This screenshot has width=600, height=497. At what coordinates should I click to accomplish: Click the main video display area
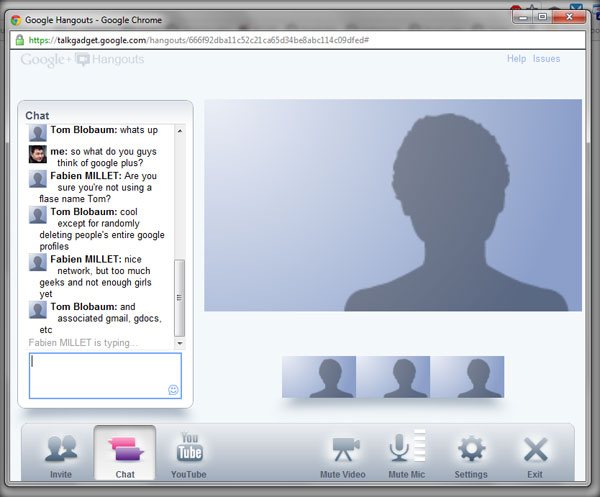click(x=393, y=205)
